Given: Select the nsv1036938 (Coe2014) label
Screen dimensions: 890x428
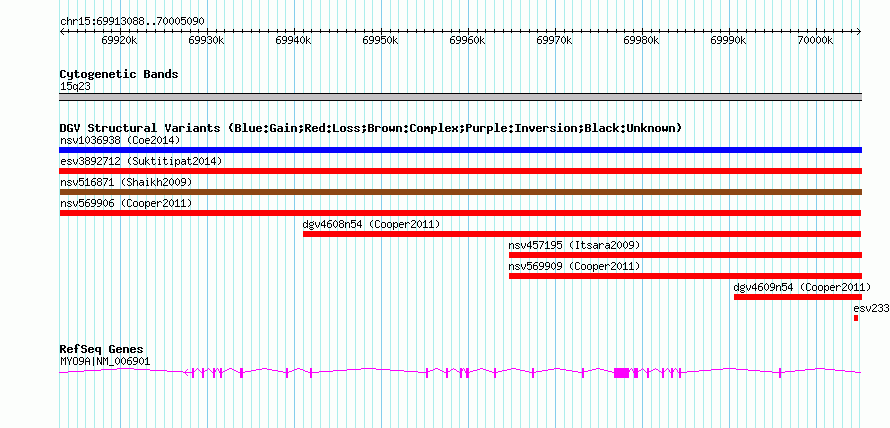Looking at the screenshot, I should [120, 140].
